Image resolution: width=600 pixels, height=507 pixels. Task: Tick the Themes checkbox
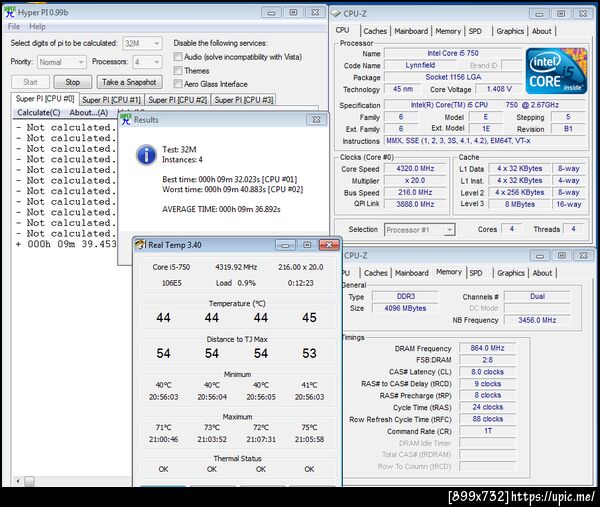tap(178, 71)
